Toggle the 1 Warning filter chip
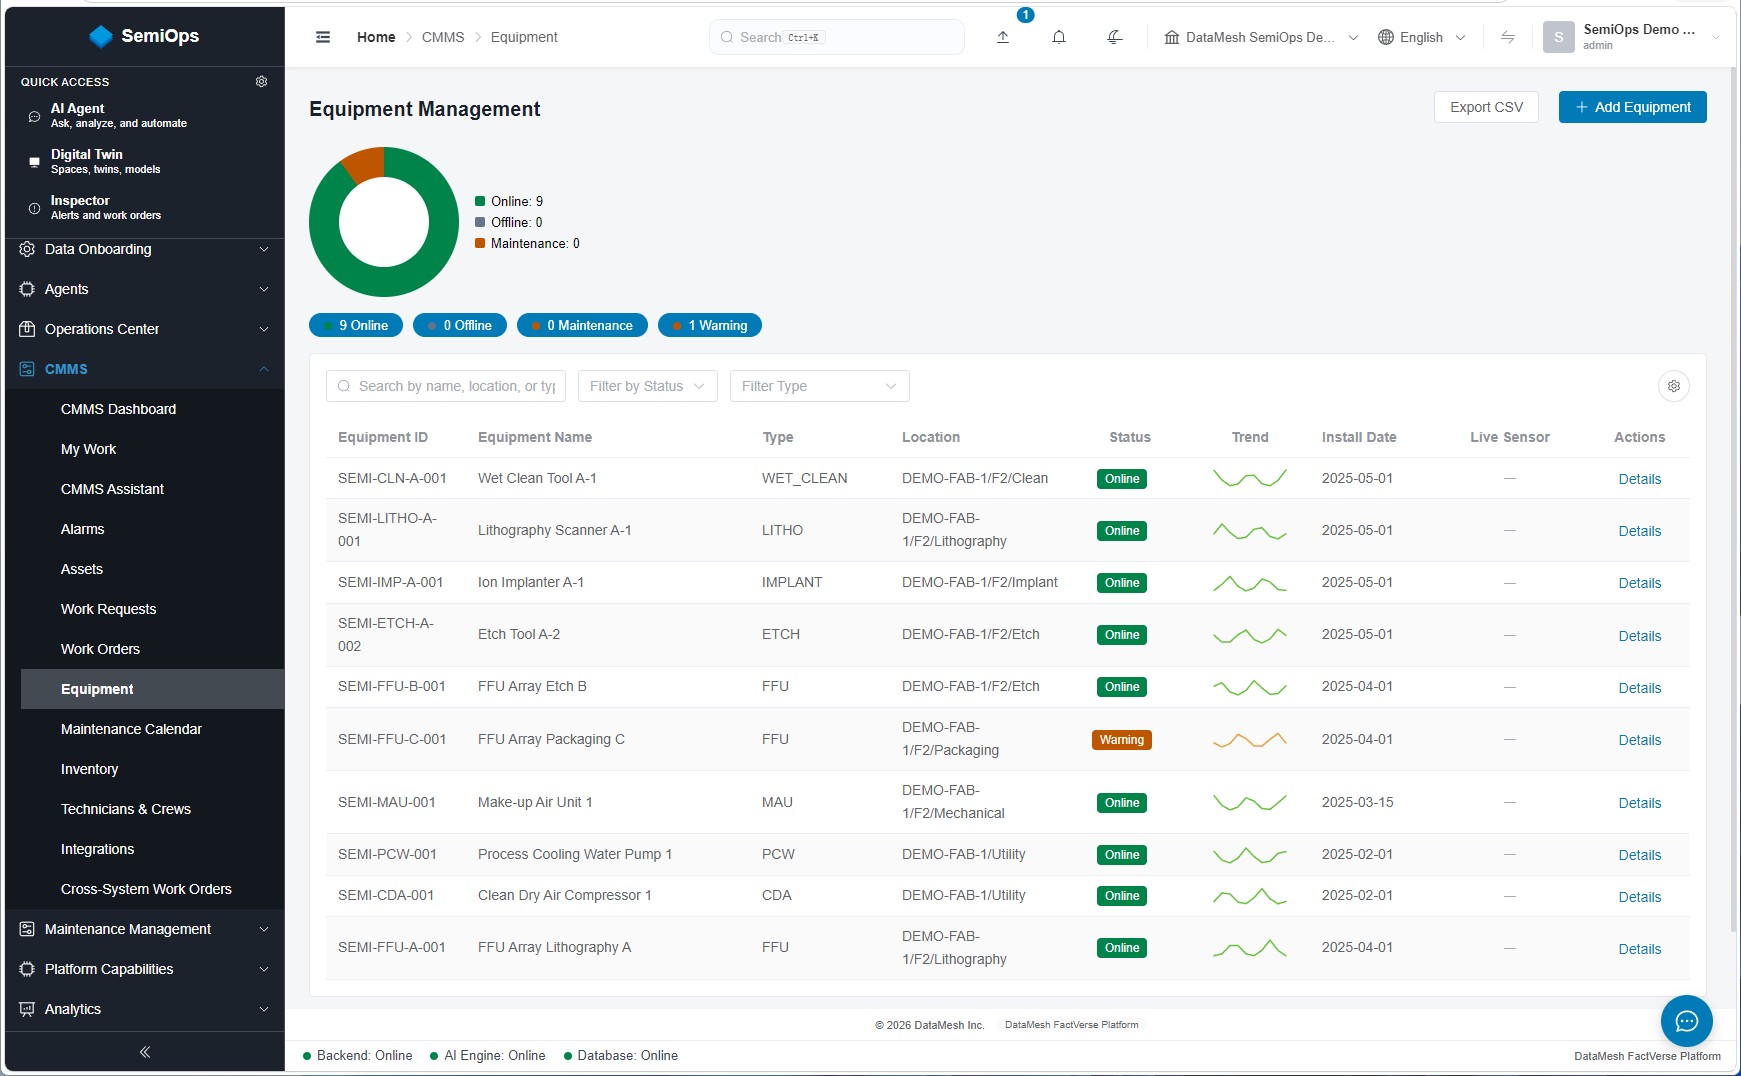The image size is (1741, 1076). pos(710,325)
